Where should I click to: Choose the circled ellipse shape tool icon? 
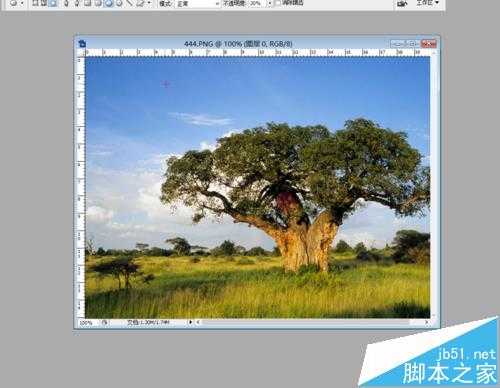tap(109, 3)
